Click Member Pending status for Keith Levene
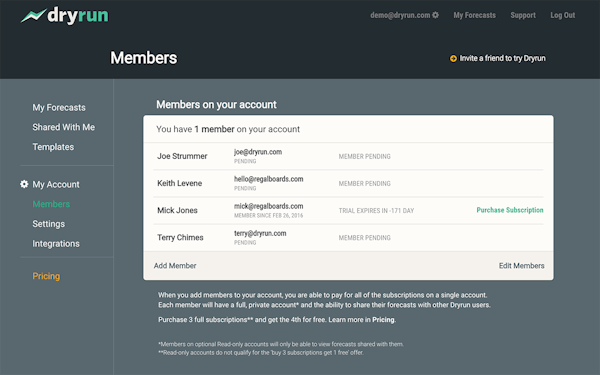Screen dimensions: 600x375 point(365,184)
